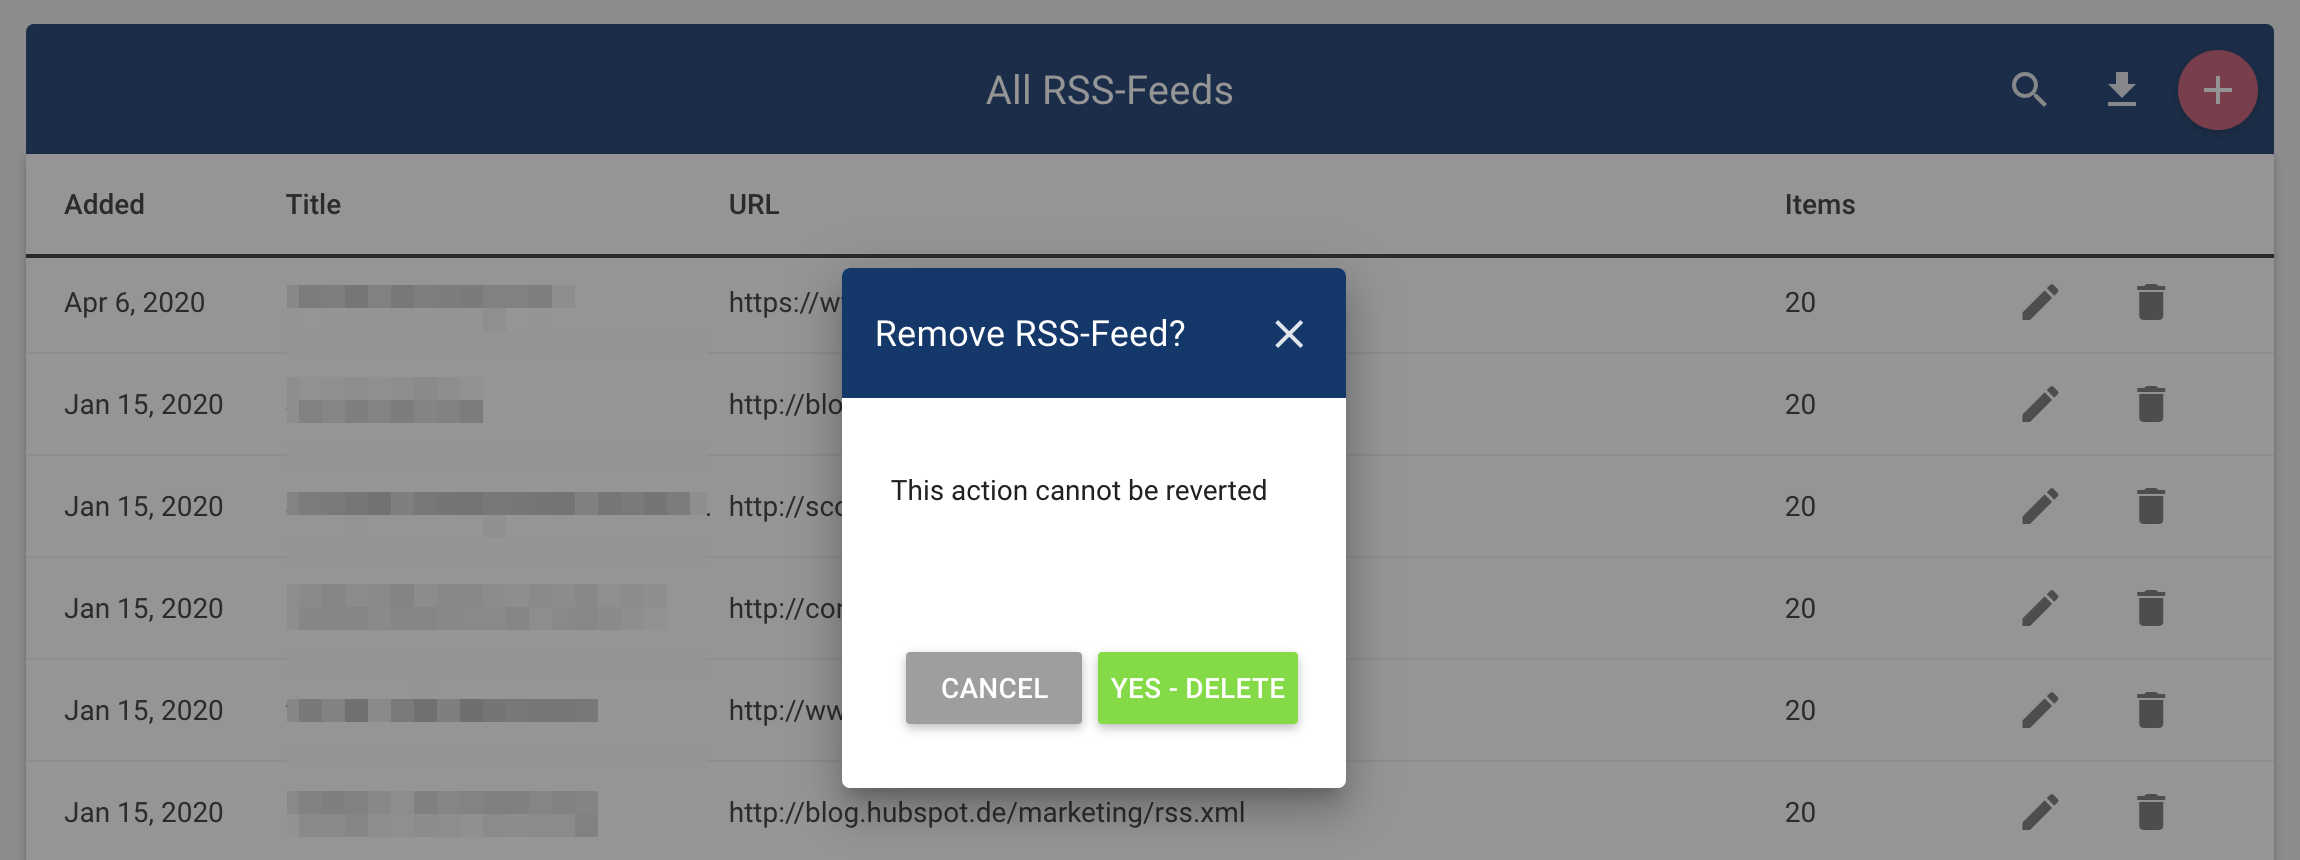
Task: Open the blog.hubspot.de rss.xml URL
Action: click(987, 812)
